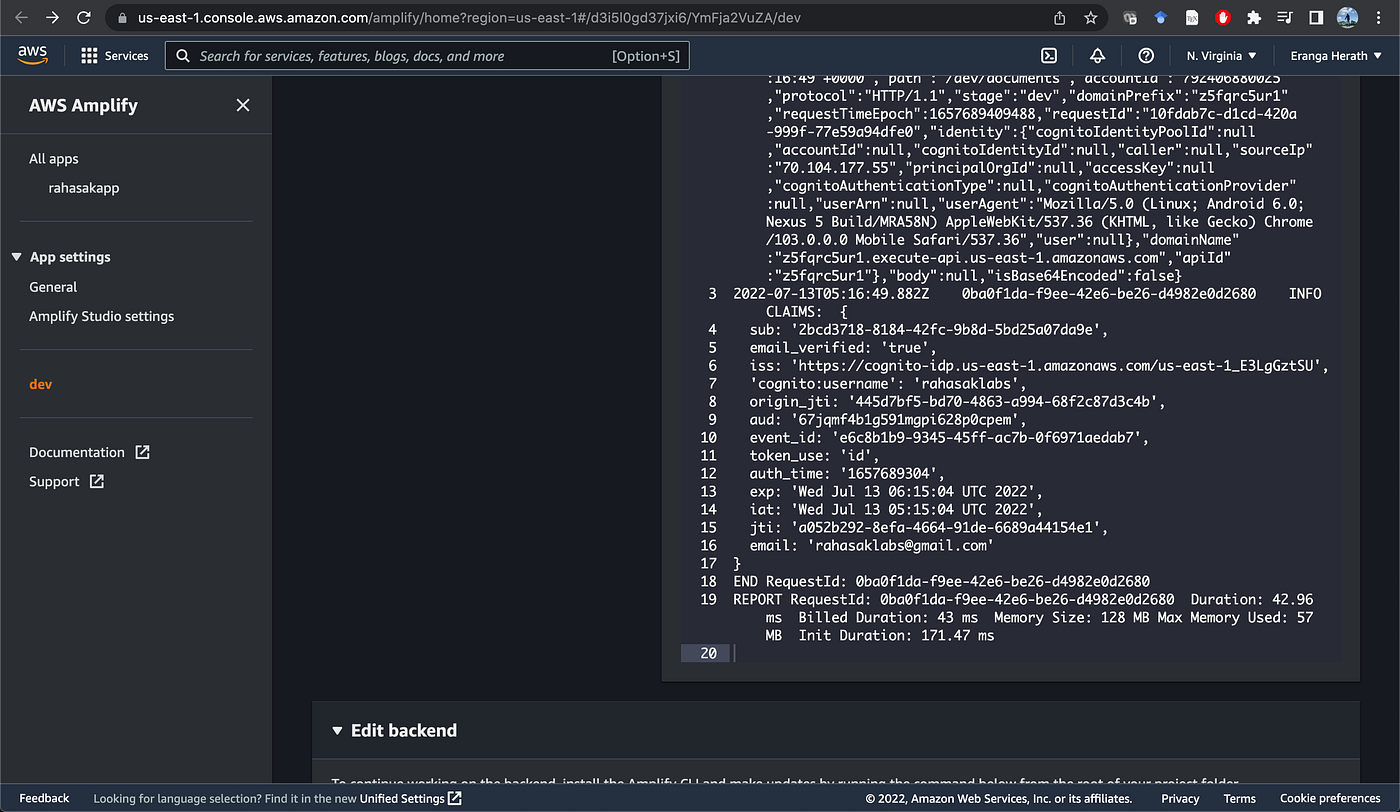This screenshot has height=812, width=1400.
Task: Click the REPORT RequestId log line
Action: click(x=1023, y=617)
